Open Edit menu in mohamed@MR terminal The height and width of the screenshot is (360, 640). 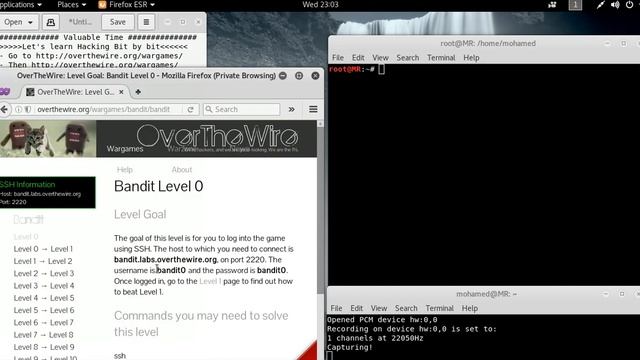(356, 308)
